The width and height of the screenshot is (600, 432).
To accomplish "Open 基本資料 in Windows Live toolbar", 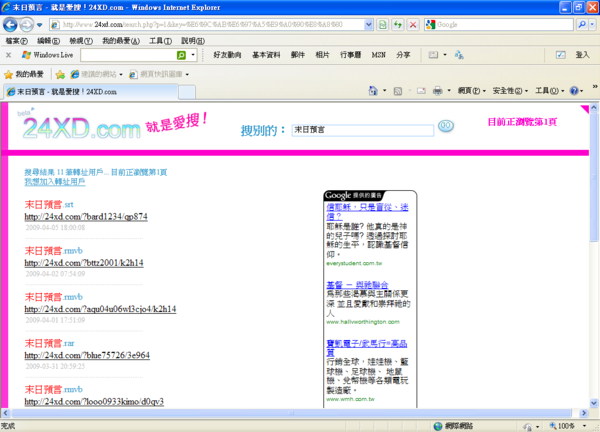I will click(x=266, y=55).
